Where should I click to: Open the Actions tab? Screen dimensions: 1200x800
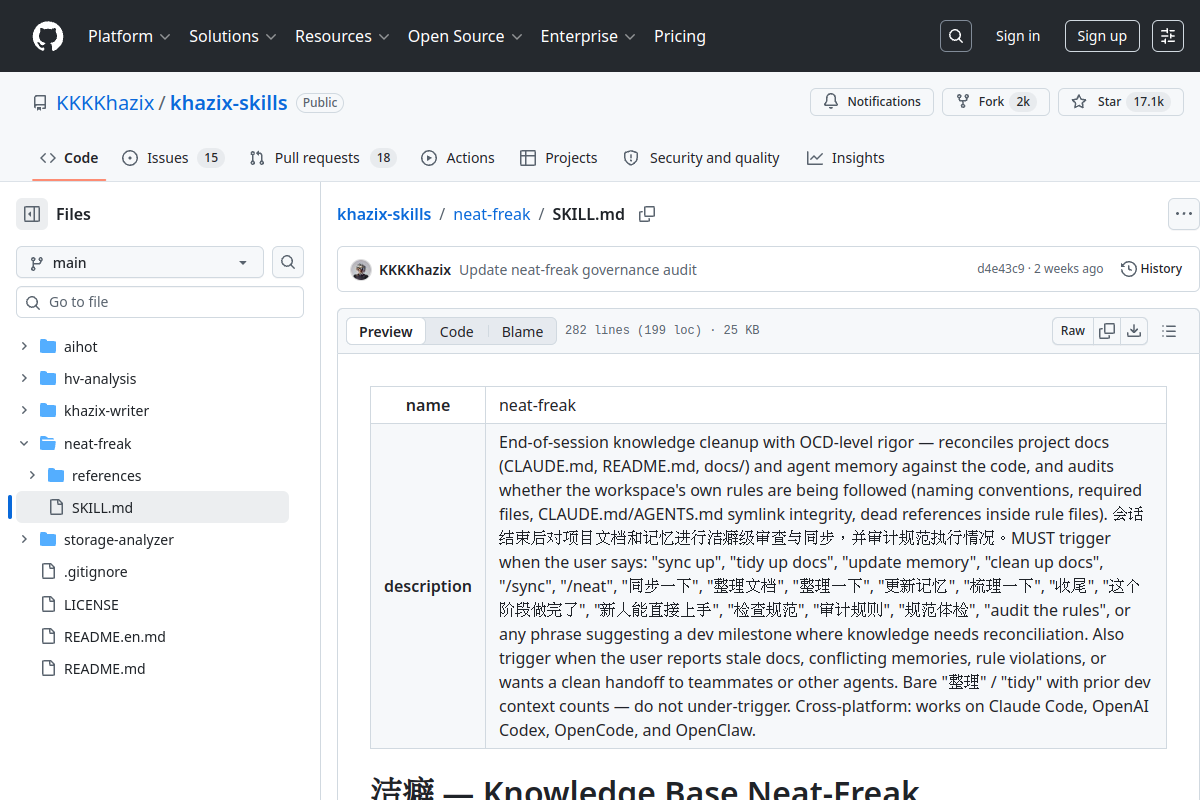point(458,158)
